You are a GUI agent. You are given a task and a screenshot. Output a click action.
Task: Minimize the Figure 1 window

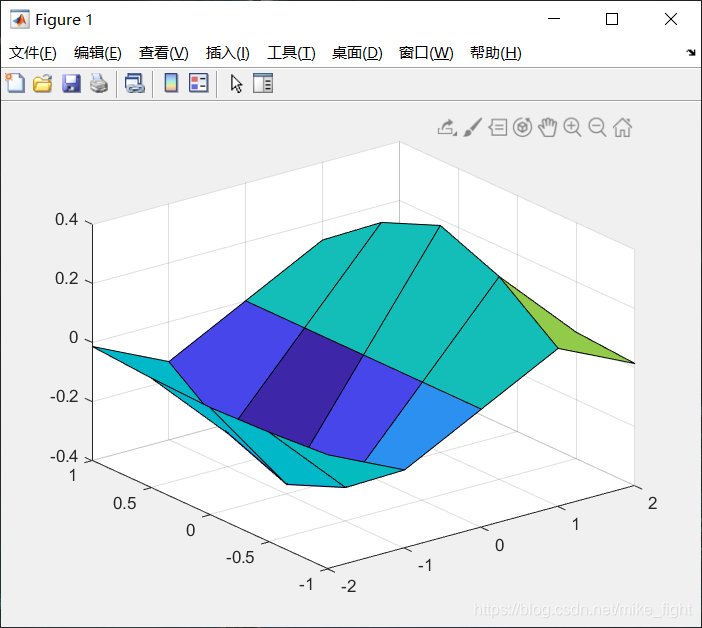coord(554,19)
